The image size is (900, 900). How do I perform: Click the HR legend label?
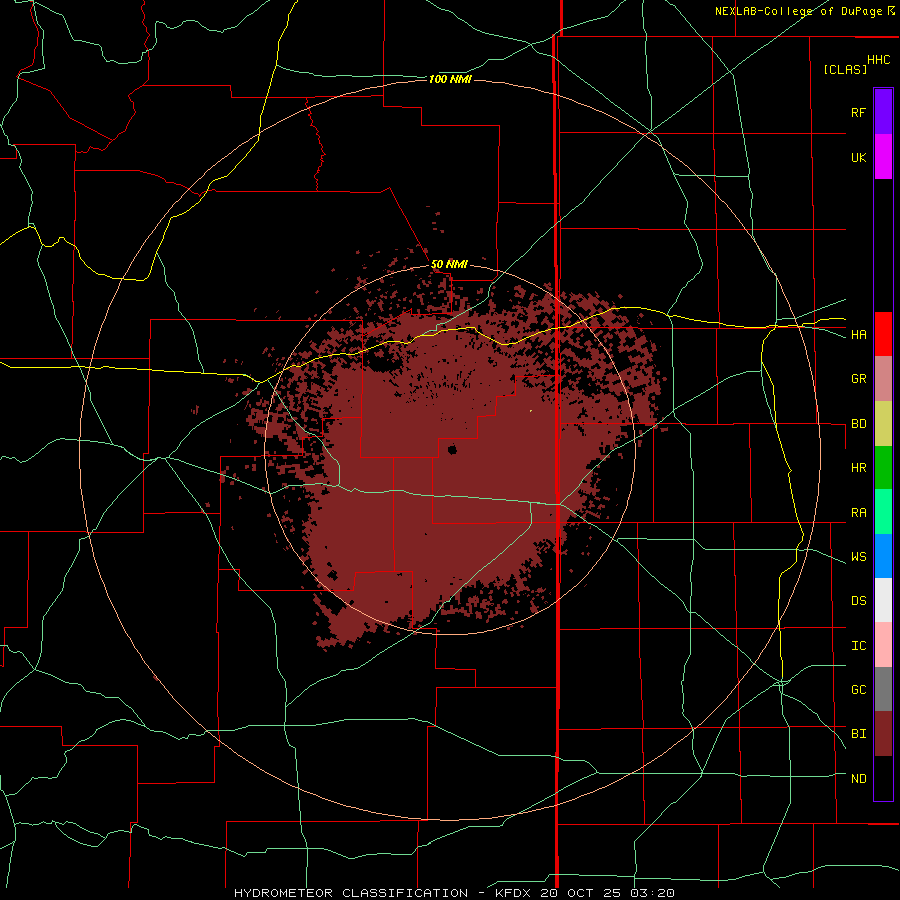point(858,468)
